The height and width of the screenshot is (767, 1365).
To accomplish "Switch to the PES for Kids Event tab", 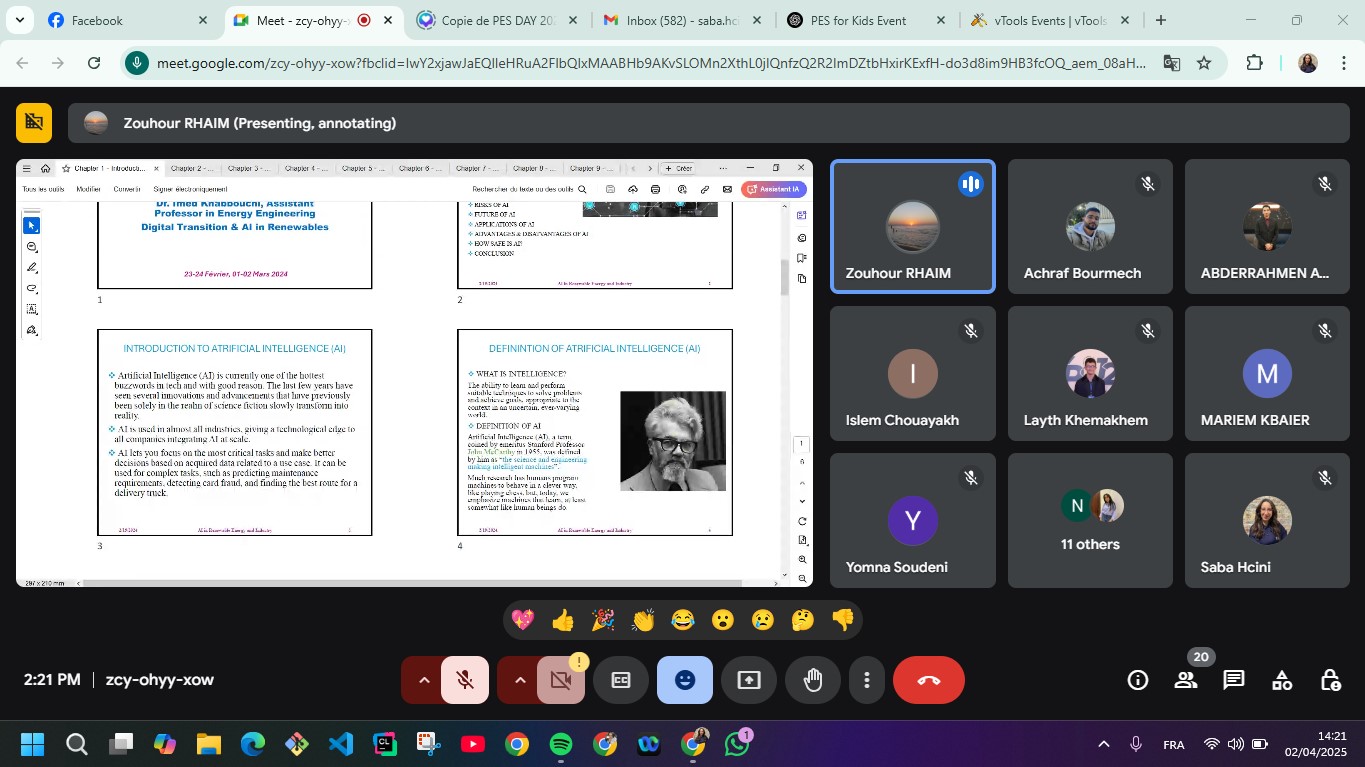I will point(858,20).
